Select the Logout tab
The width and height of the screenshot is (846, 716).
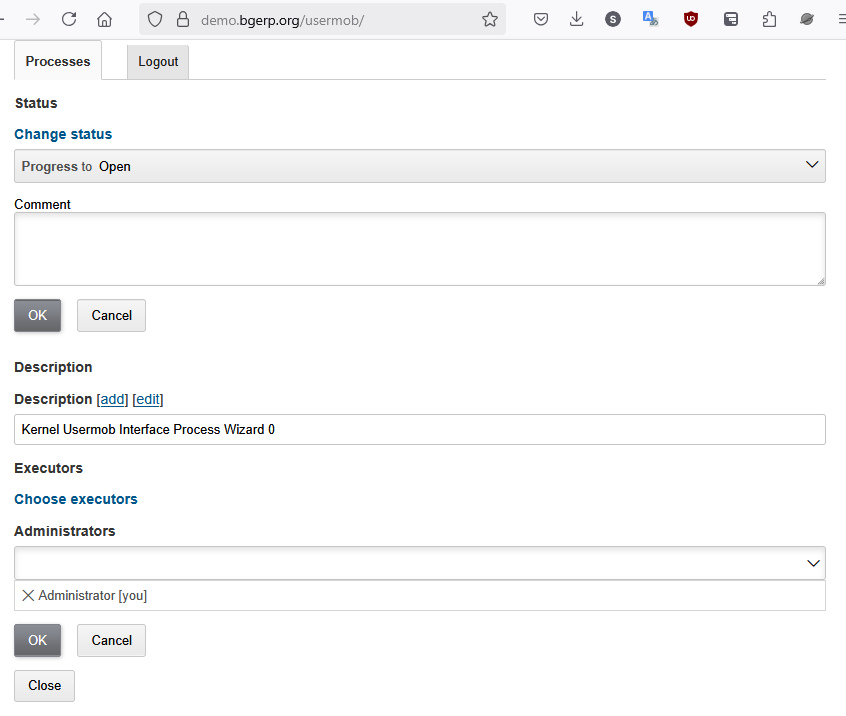coord(158,62)
